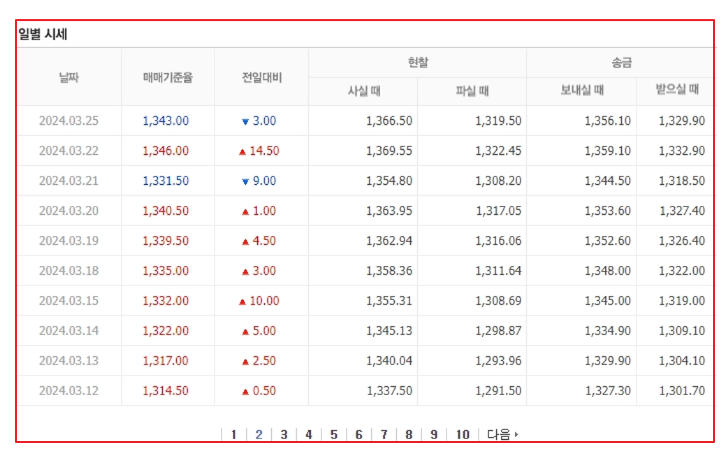Click base rate 1,332.00

[166, 301]
